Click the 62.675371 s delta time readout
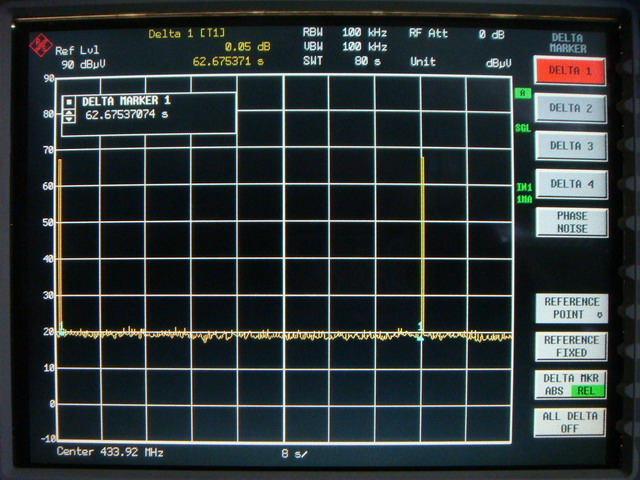The height and width of the screenshot is (480, 640). 228,62
